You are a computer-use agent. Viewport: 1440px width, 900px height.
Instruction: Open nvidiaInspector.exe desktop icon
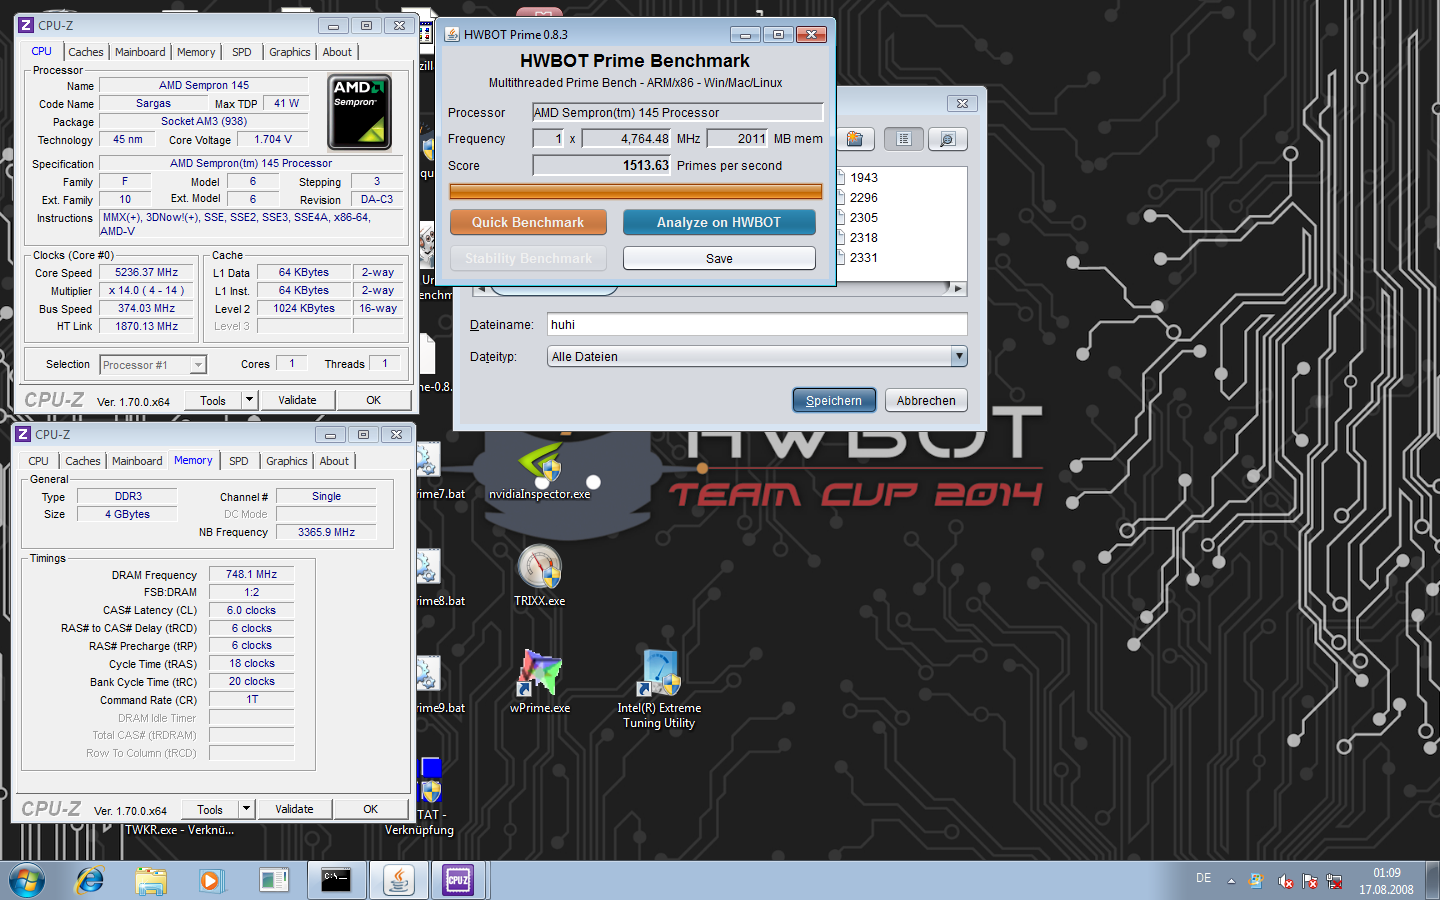click(539, 470)
